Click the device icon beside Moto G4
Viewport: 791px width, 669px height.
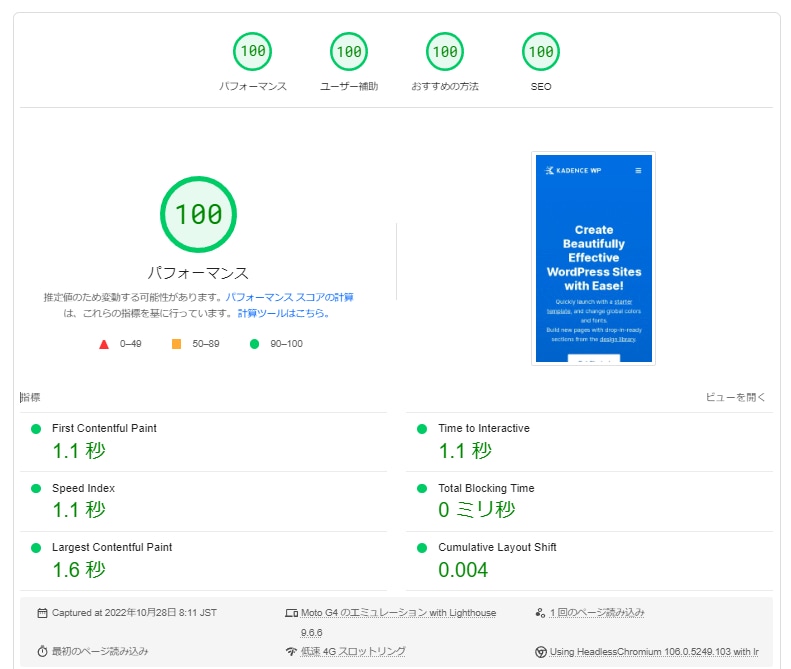(x=292, y=613)
